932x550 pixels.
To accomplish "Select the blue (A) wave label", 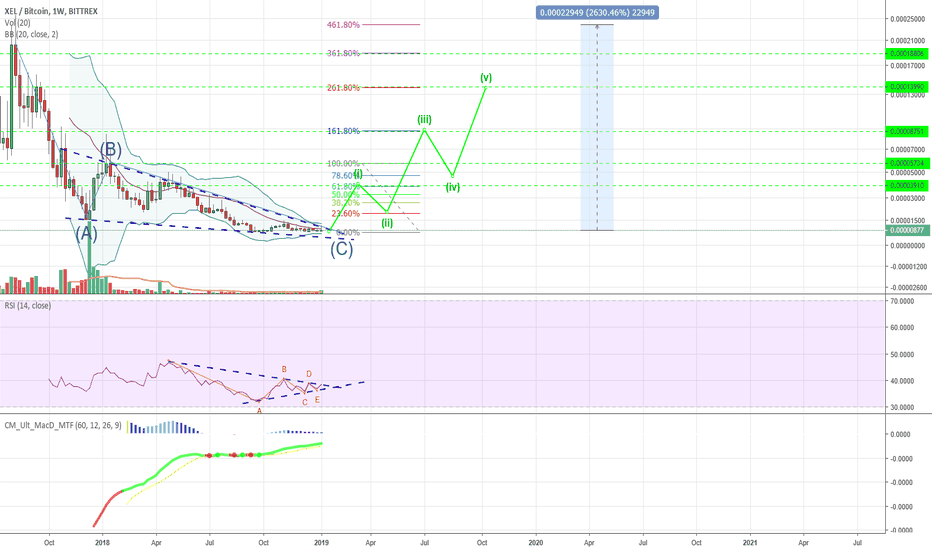I will click(86, 233).
